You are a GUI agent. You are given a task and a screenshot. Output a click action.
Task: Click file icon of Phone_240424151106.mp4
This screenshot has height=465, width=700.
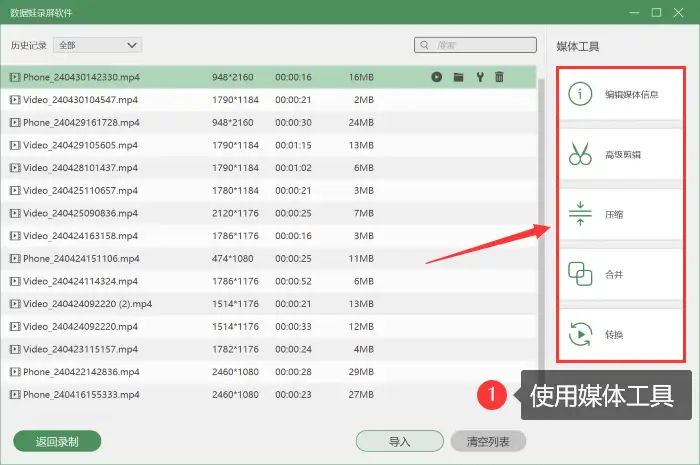(15, 259)
